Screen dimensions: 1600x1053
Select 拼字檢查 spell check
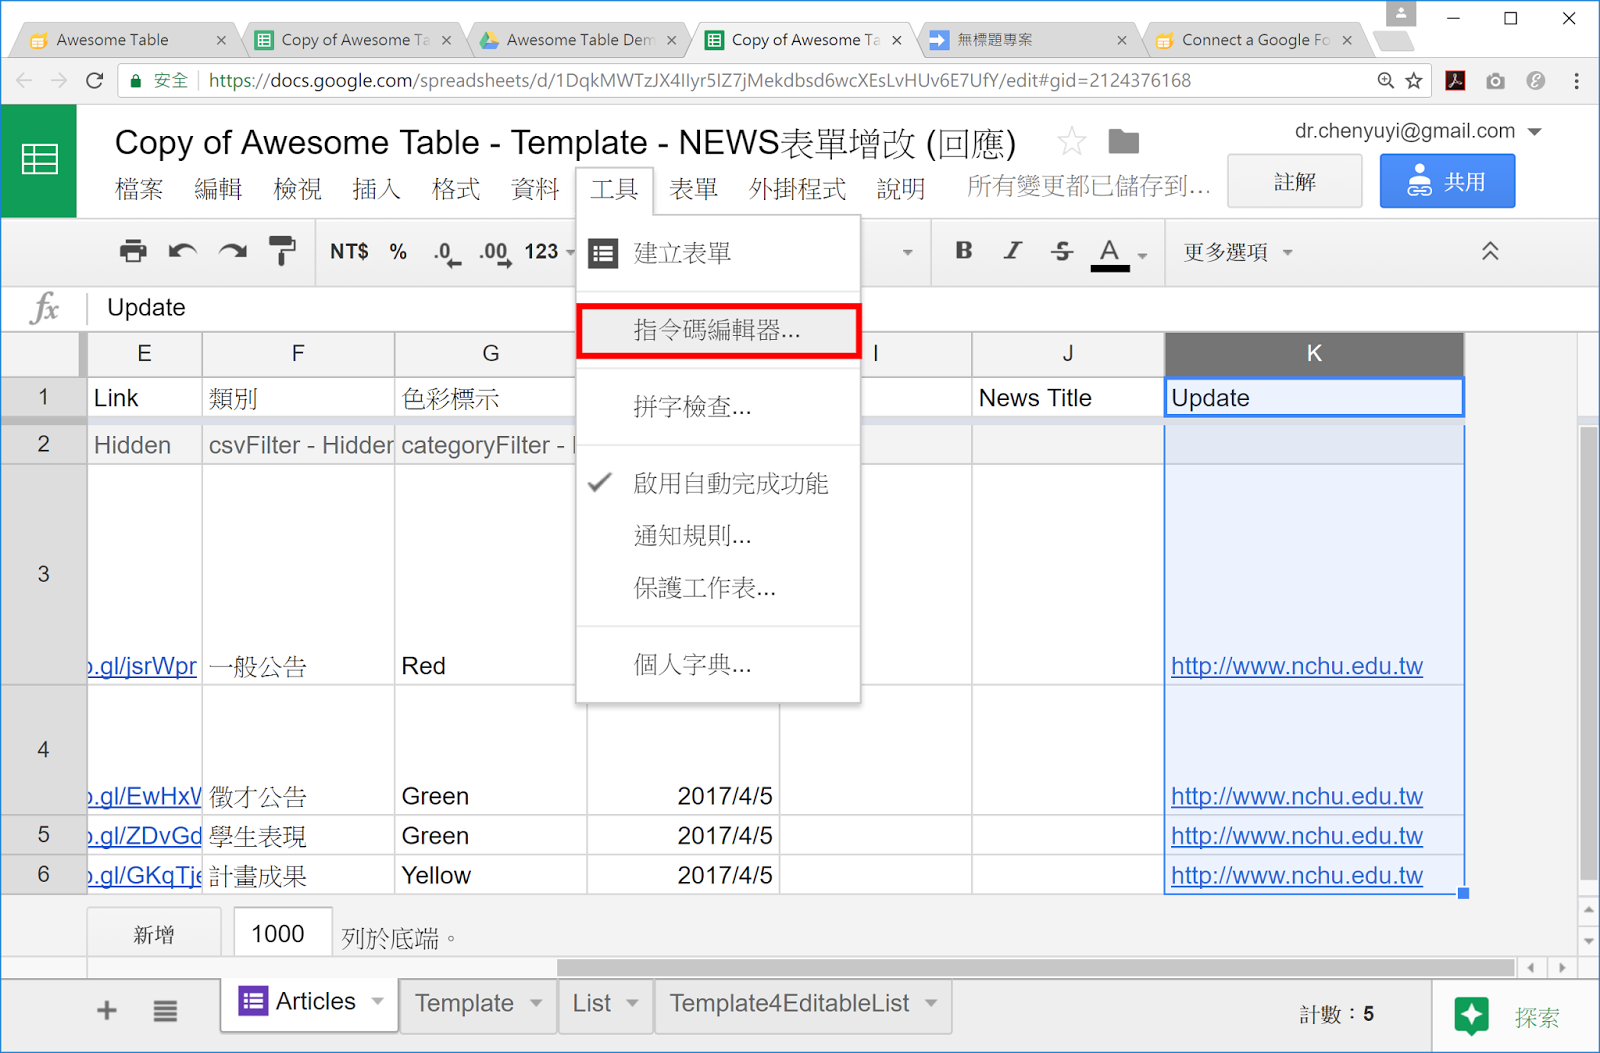[718, 407]
